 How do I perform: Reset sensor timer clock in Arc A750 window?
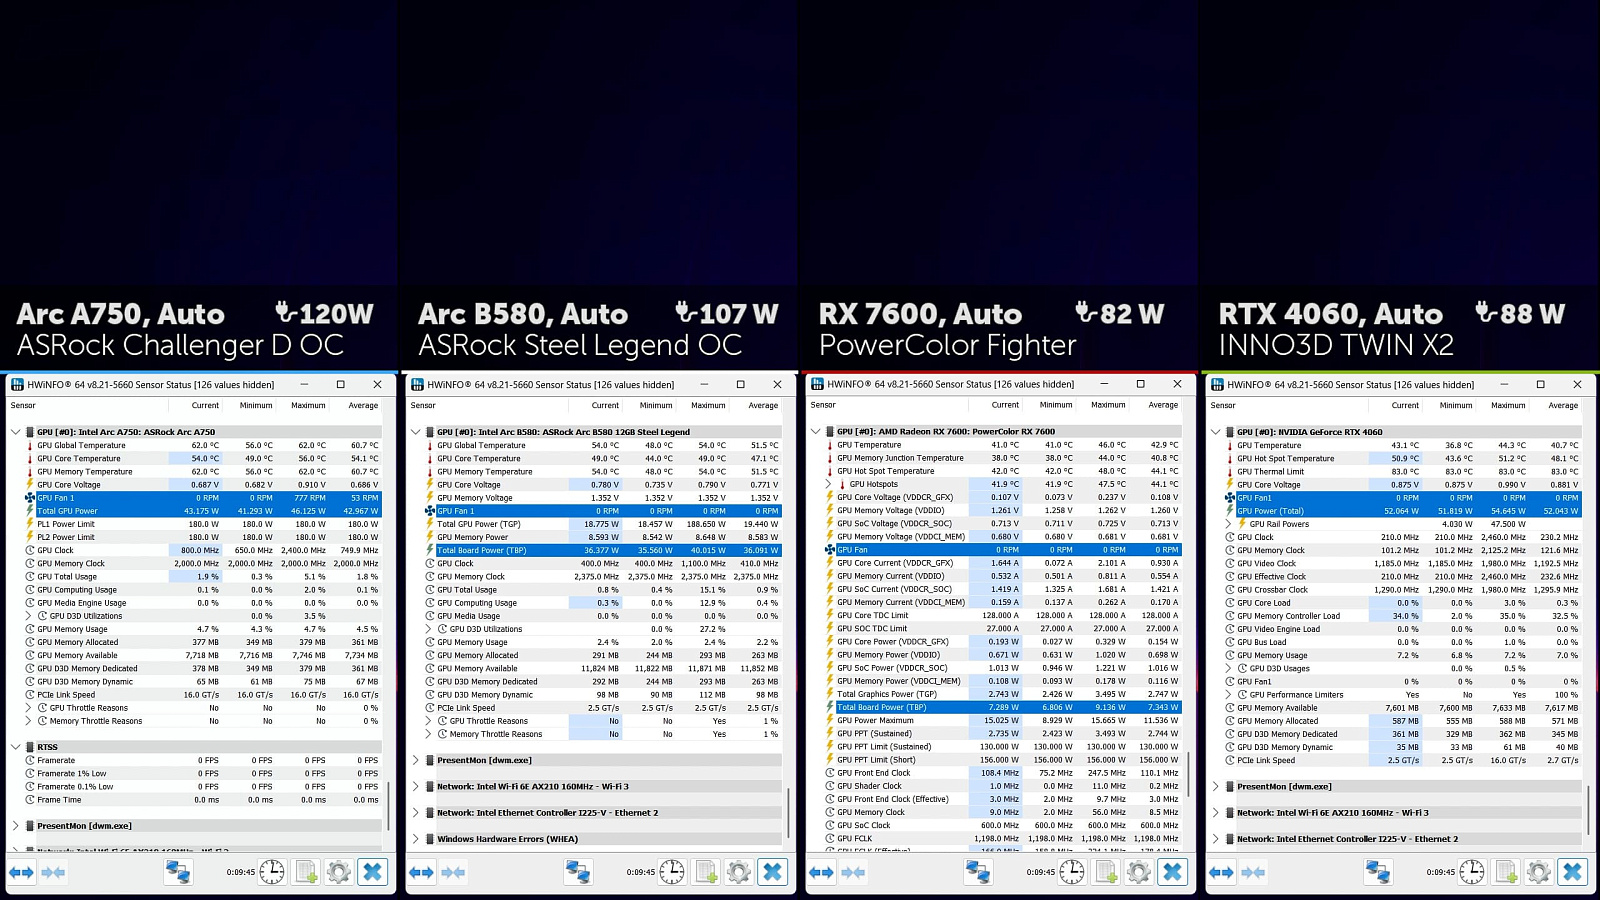272,872
